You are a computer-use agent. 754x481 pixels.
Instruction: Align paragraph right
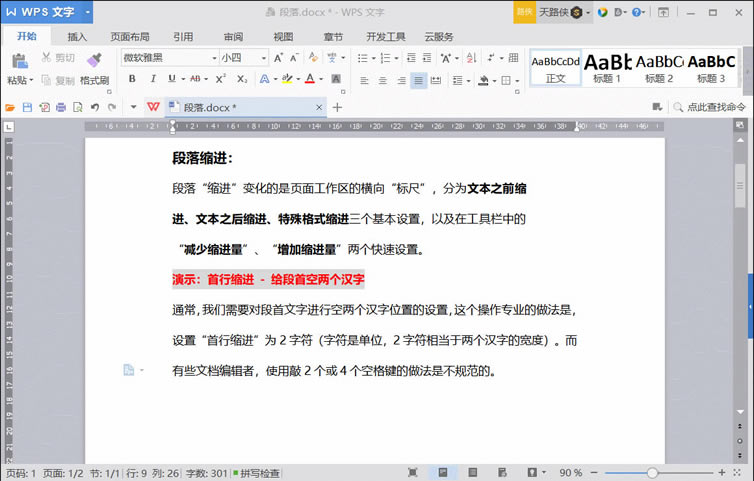(x=401, y=80)
